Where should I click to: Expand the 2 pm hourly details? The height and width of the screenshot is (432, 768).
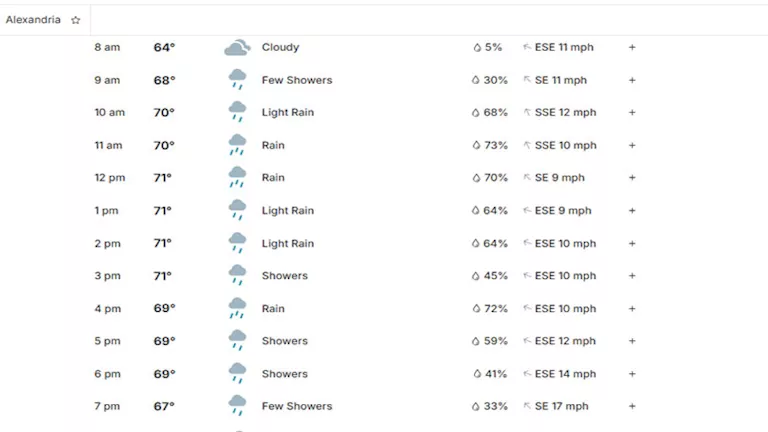(x=632, y=243)
